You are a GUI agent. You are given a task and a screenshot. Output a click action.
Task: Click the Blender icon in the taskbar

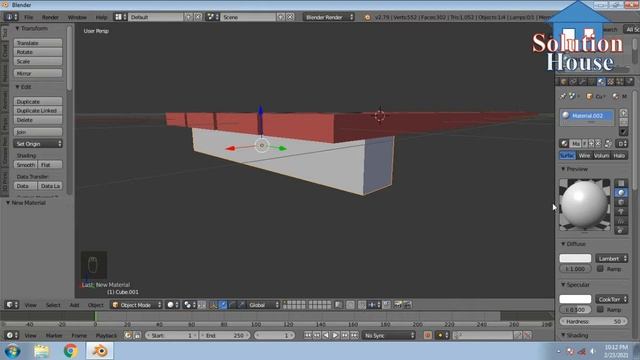click(x=100, y=351)
